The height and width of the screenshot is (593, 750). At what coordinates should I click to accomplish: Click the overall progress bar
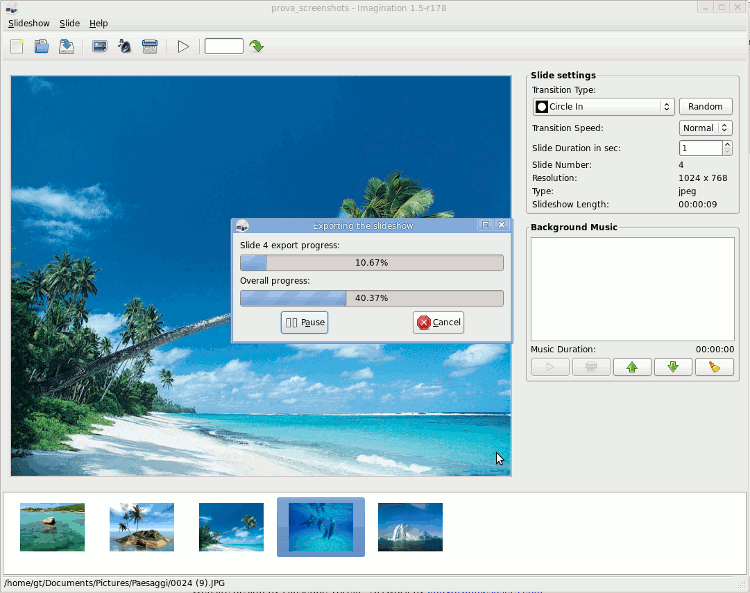[x=371, y=298]
